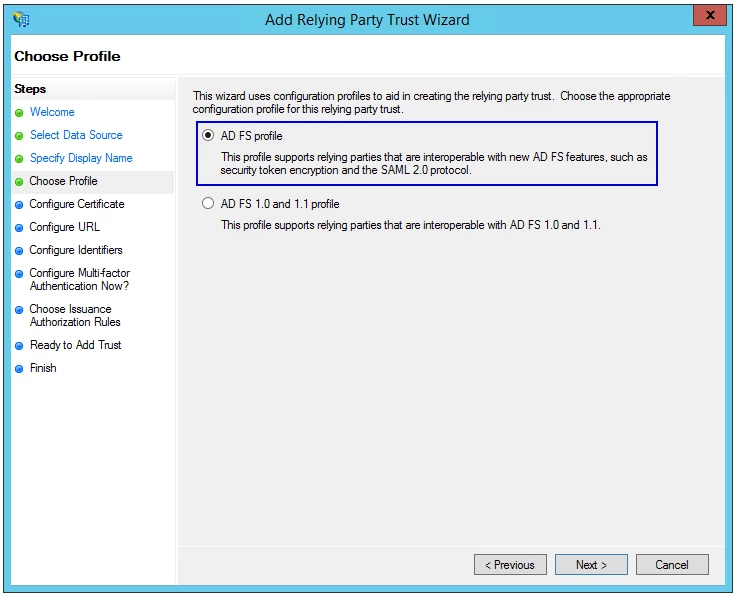Go to Select Data Source step
This screenshot has width=738, height=597.
coord(76,135)
